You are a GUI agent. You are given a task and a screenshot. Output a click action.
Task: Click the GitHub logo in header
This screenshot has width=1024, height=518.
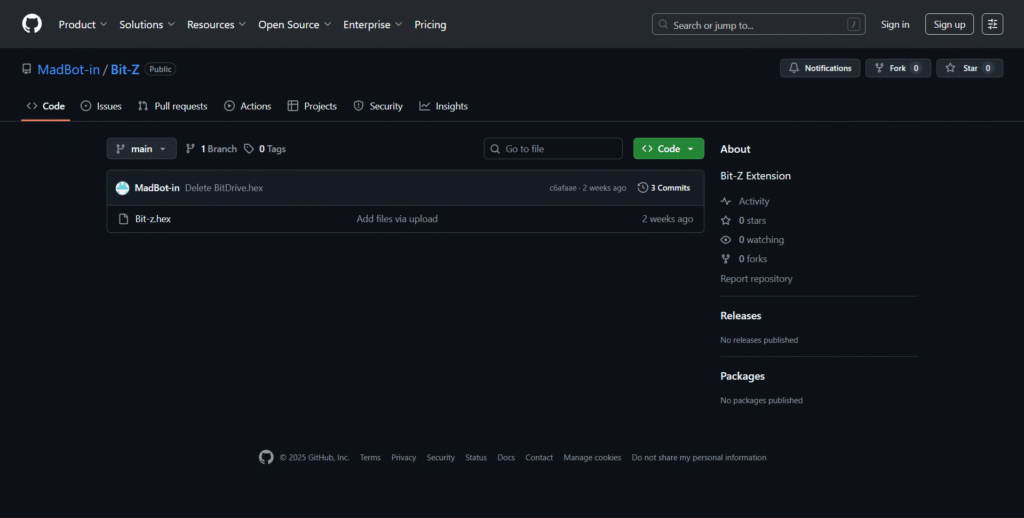click(32, 24)
